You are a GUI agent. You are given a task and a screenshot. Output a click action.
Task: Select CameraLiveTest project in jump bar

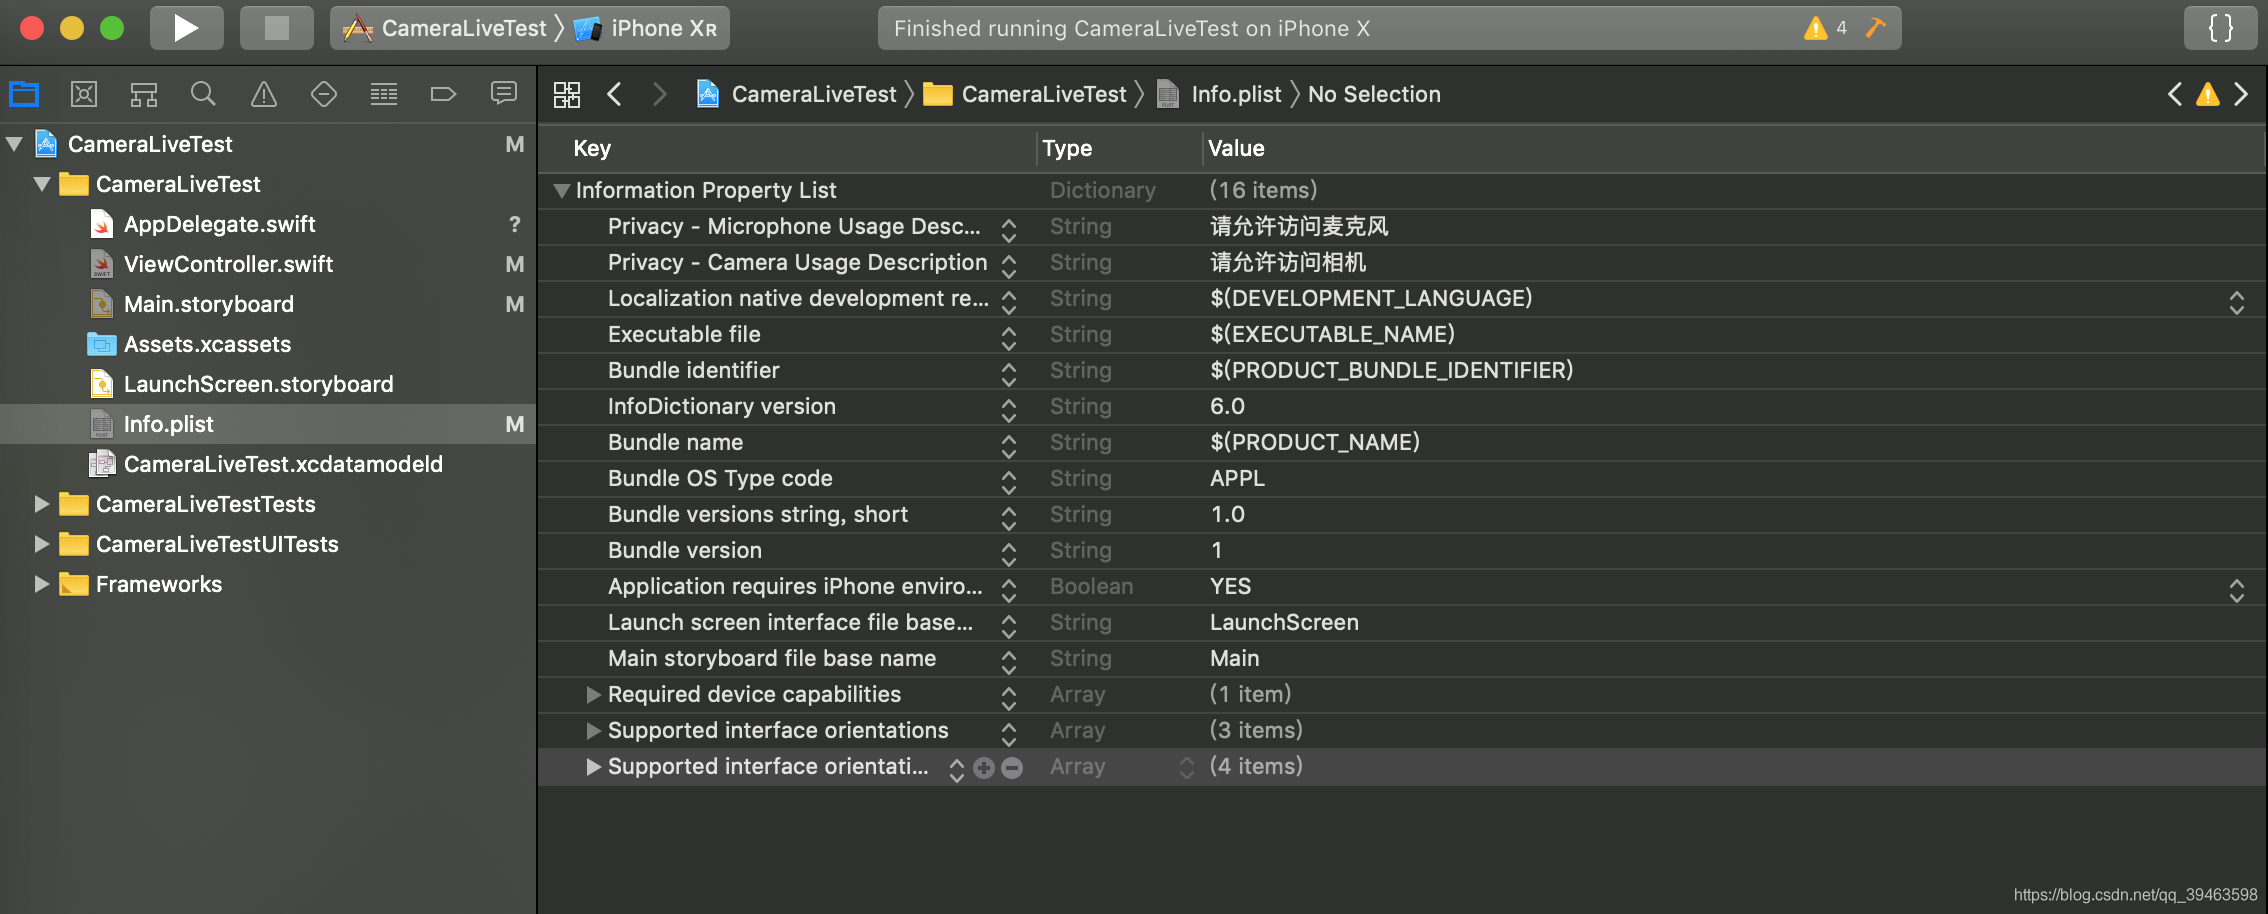click(x=797, y=94)
